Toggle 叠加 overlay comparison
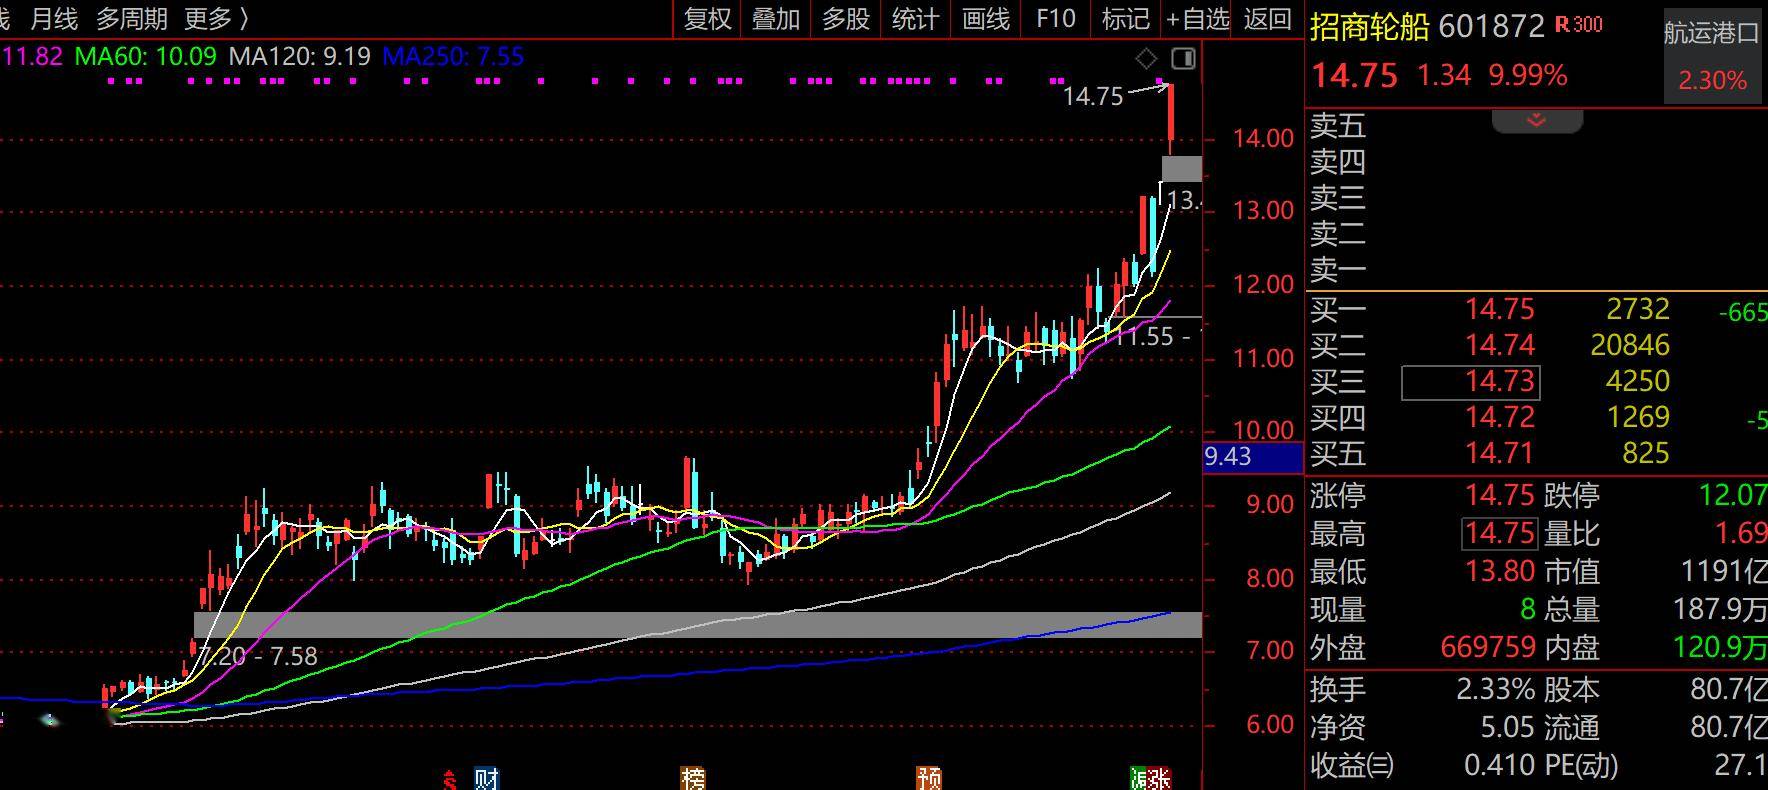The width and height of the screenshot is (1768, 790). coord(776,19)
